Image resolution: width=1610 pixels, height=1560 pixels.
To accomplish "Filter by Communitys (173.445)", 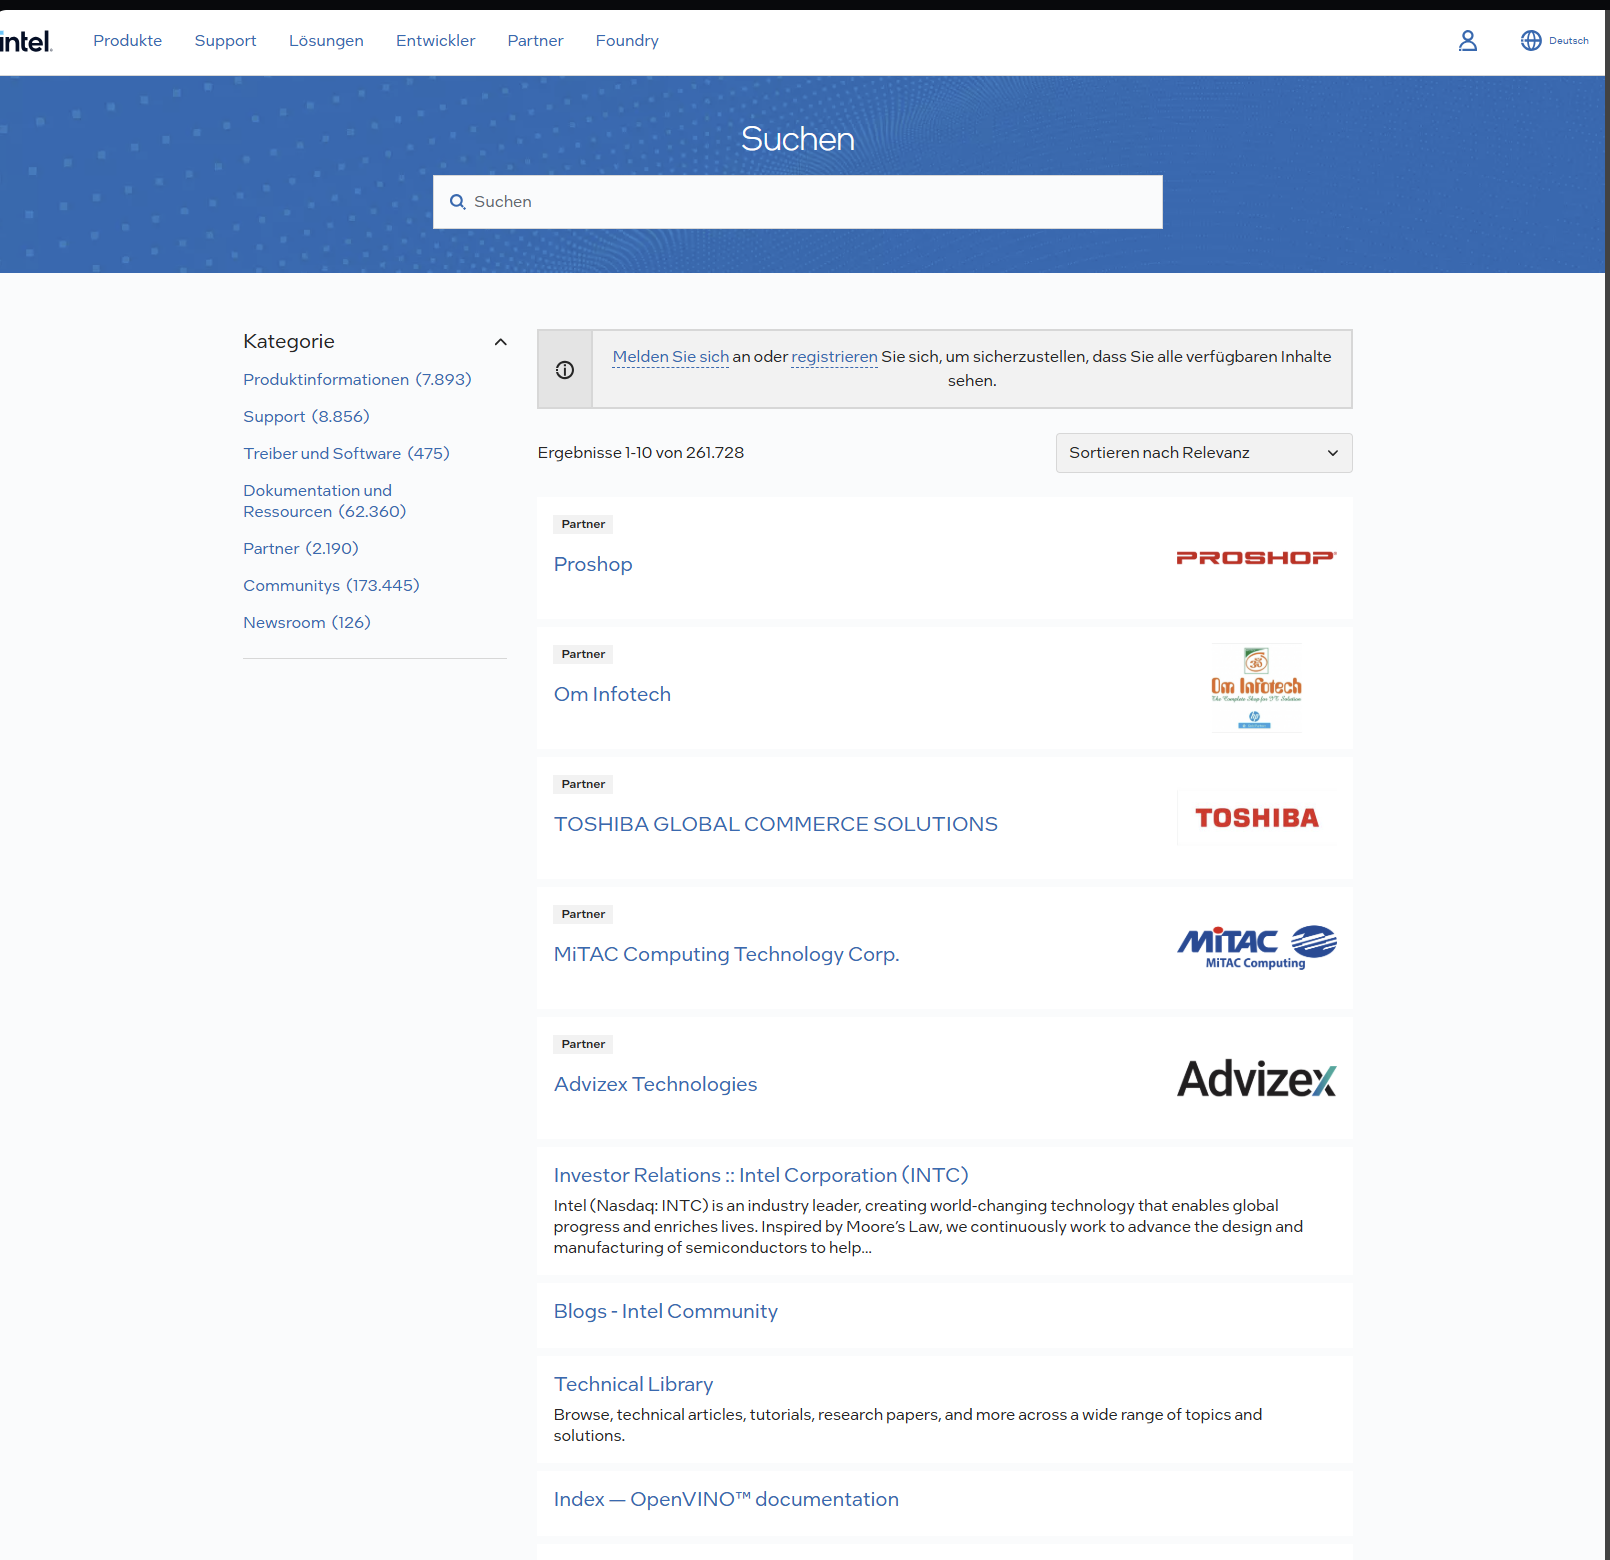I will [331, 586].
